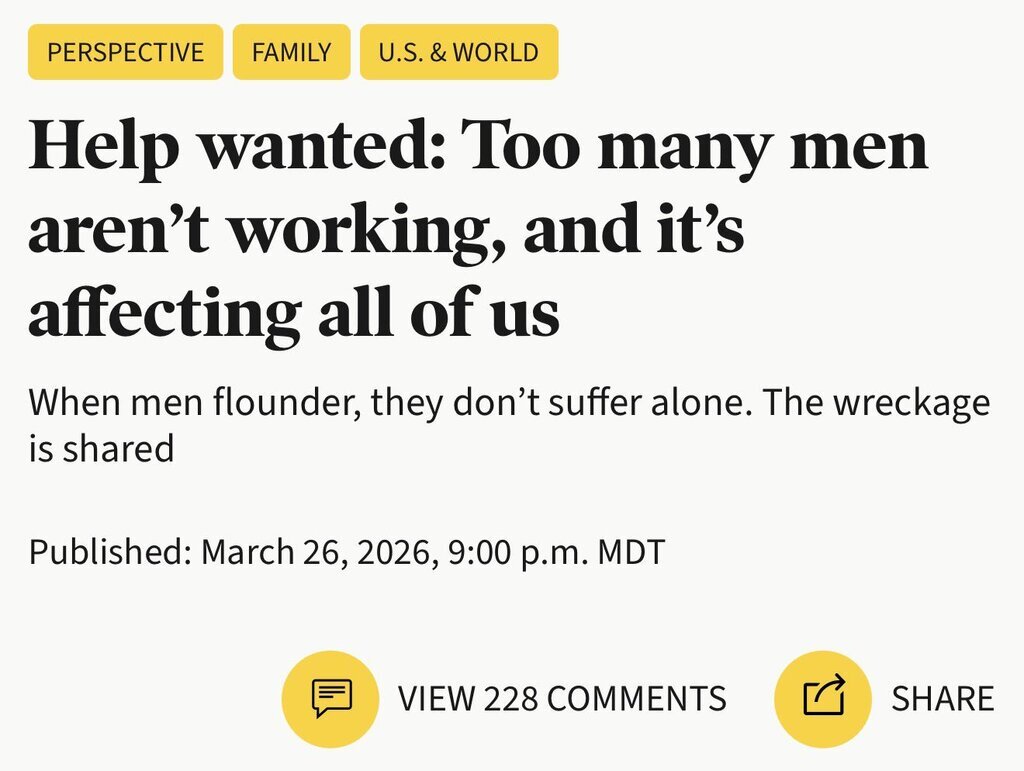Click "is shared" on subheadline's last line
This screenshot has height=771, width=1024.
pos(101,449)
